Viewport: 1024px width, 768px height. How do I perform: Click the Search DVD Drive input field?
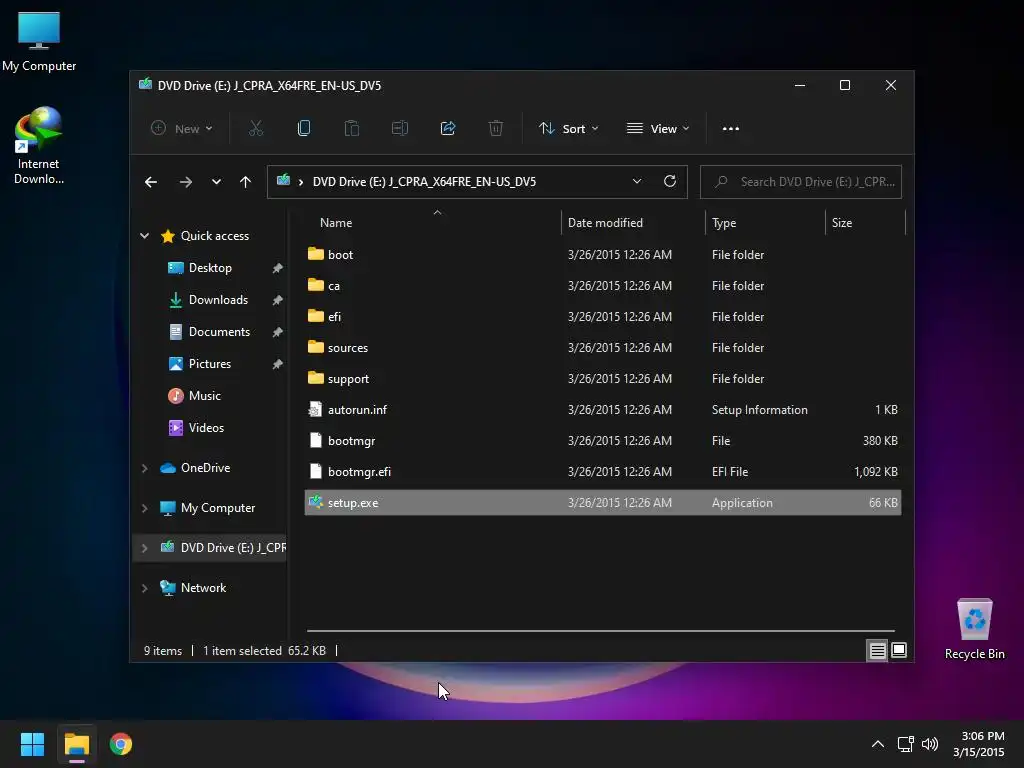[x=801, y=182]
